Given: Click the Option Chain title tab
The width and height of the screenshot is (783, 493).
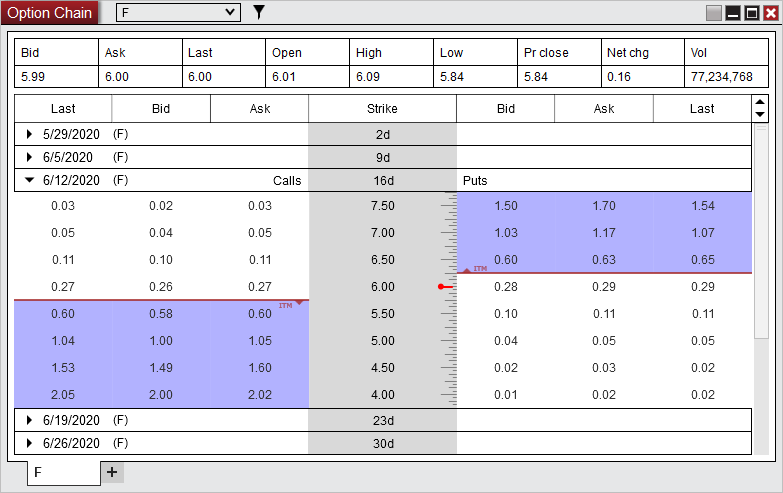Looking at the screenshot, I should pyautogui.click(x=50, y=13).
